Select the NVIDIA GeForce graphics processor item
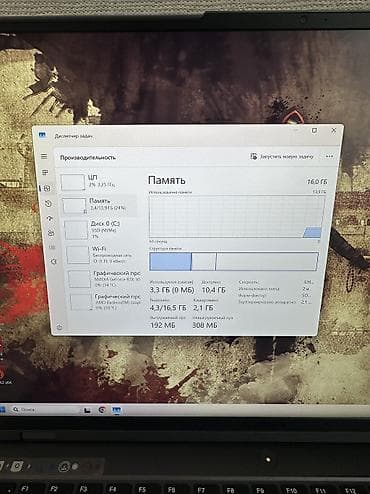The image size is (370, 494). click(105, 279)
